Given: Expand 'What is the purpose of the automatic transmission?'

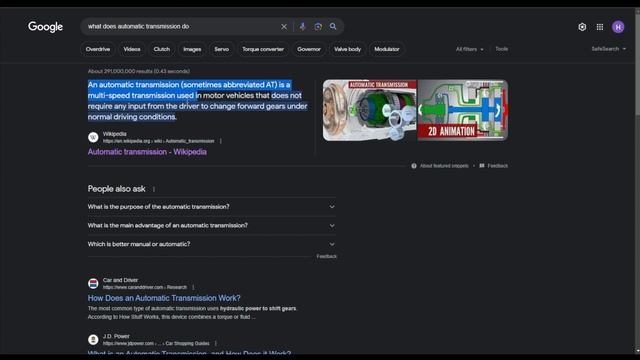Looking at the screenshot, I should point(211,207).
